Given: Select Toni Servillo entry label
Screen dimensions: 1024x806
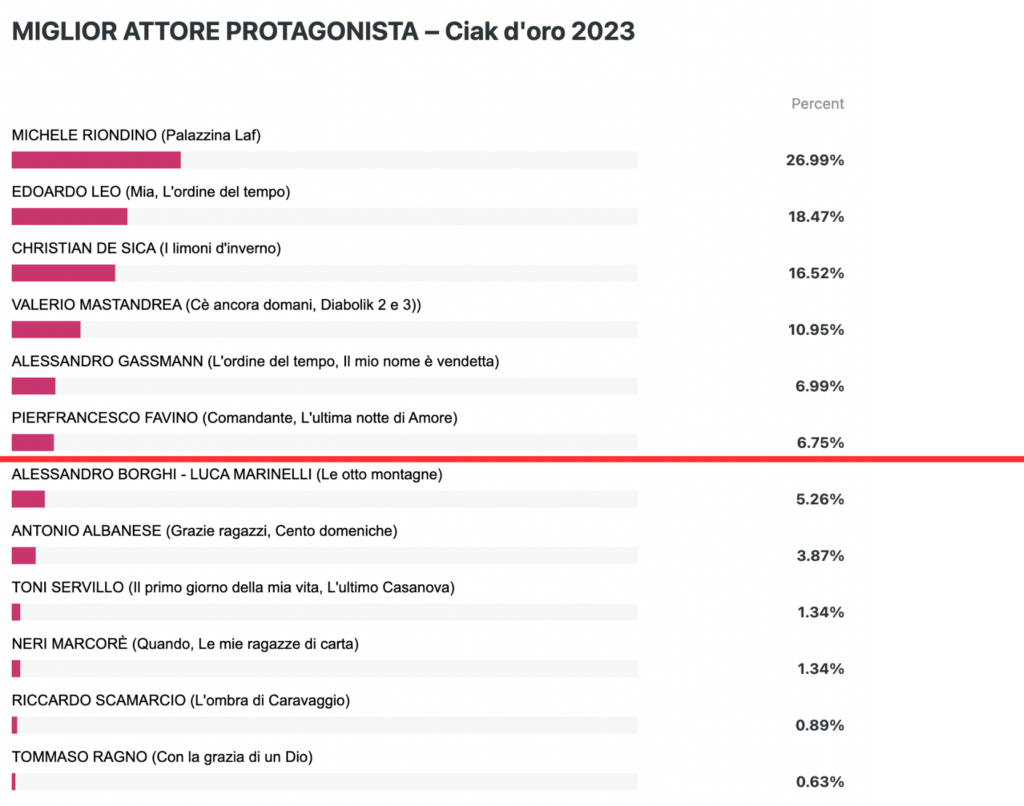Looking at the screenshot, I should (233, 587).
